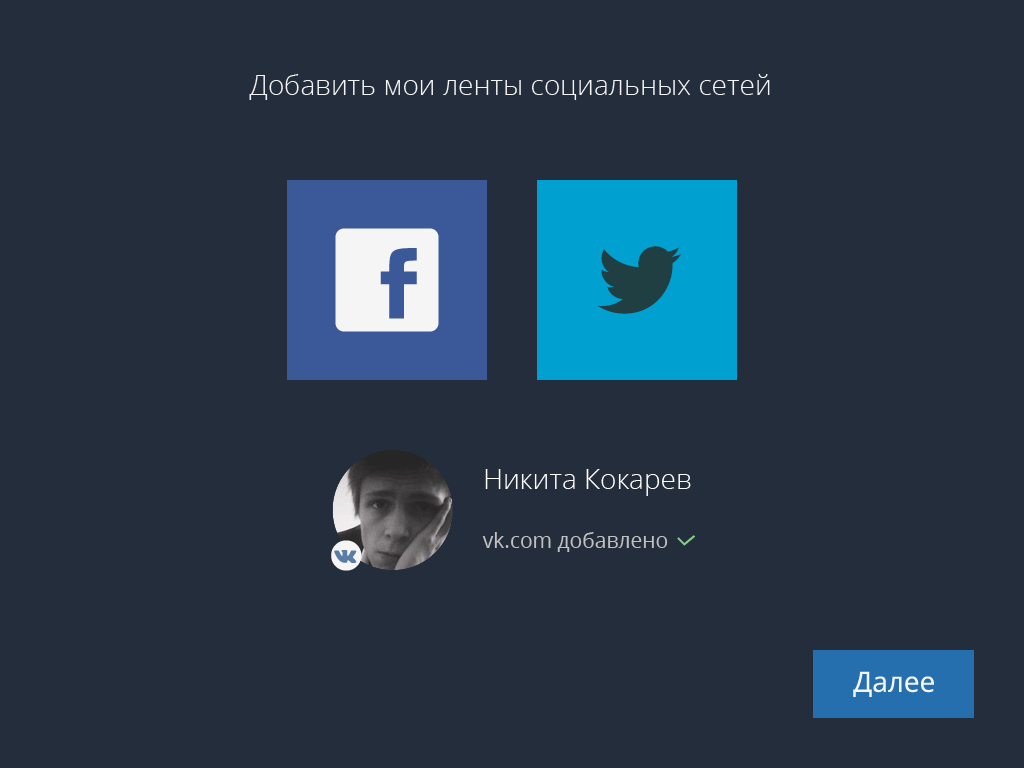Click the VK badge on the avatar
1024x768 pixels.
coord(346,556)
